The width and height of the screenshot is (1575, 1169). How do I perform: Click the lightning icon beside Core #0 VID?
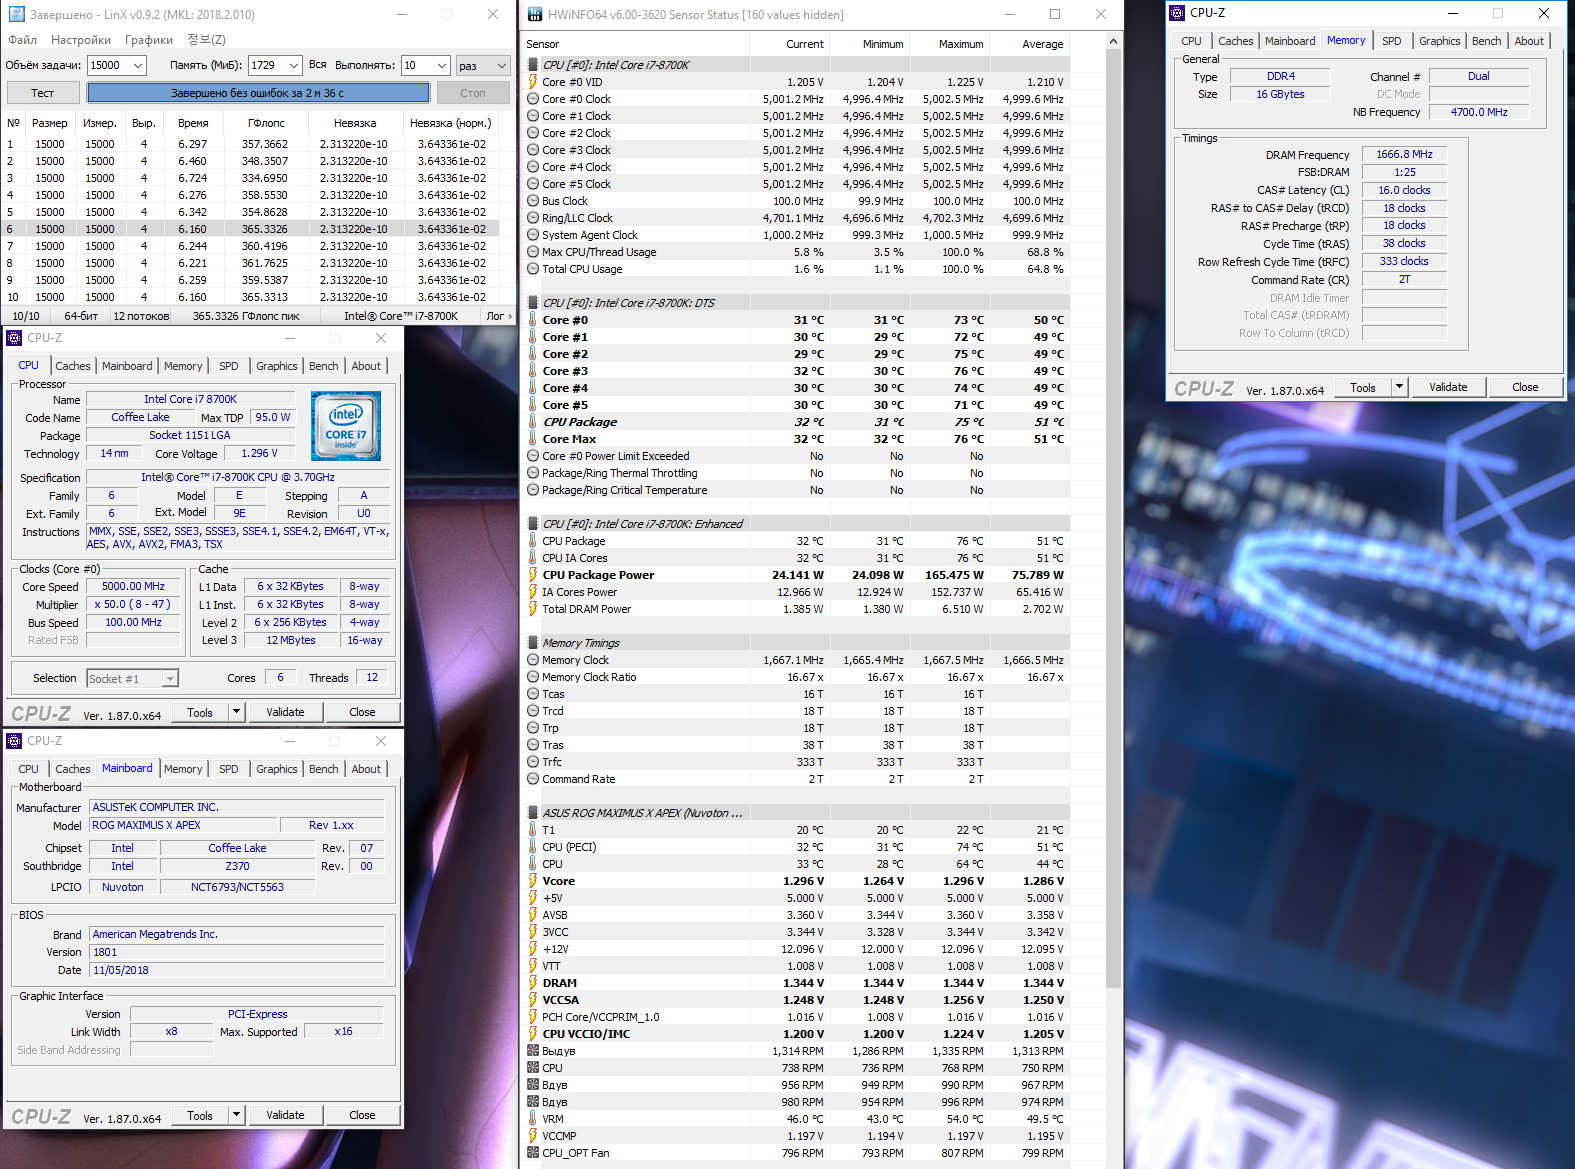pos(533,82)
